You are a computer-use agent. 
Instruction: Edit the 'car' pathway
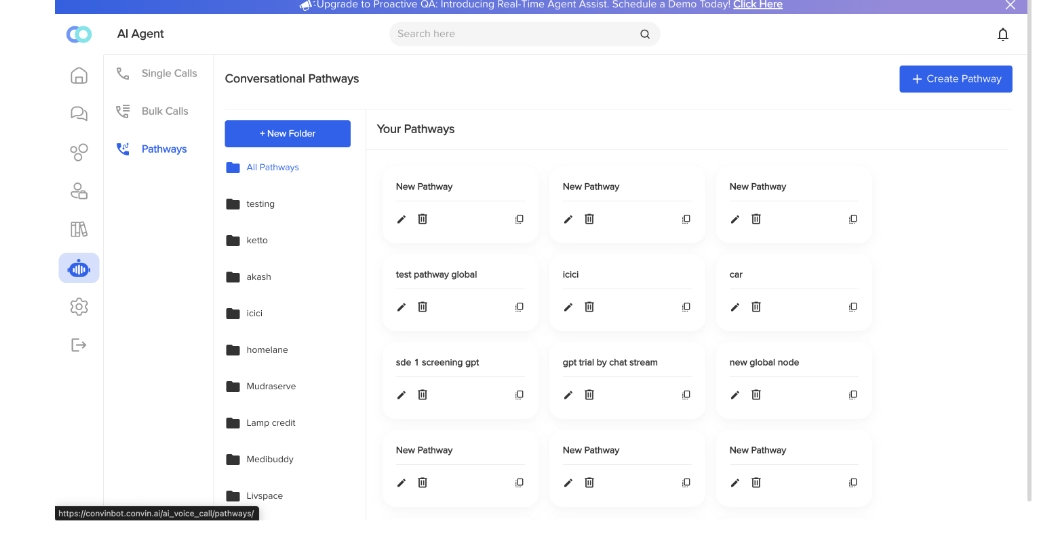[735, 307]
